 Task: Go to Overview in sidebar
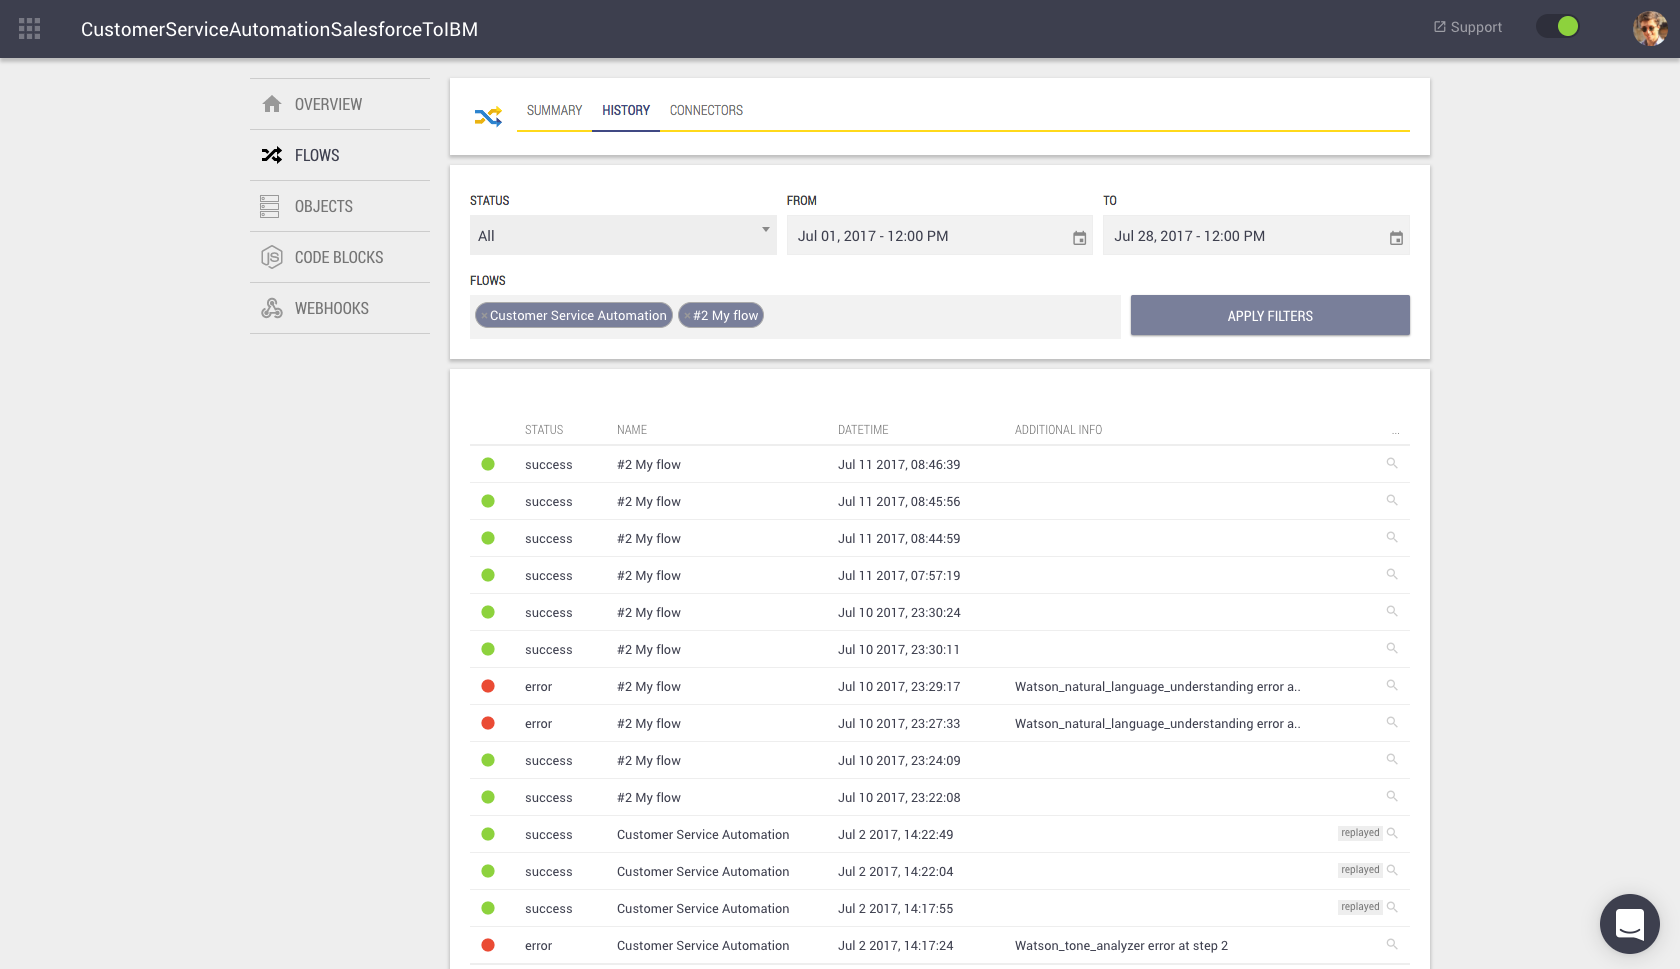pyautogui.click(x=340, y=104)
